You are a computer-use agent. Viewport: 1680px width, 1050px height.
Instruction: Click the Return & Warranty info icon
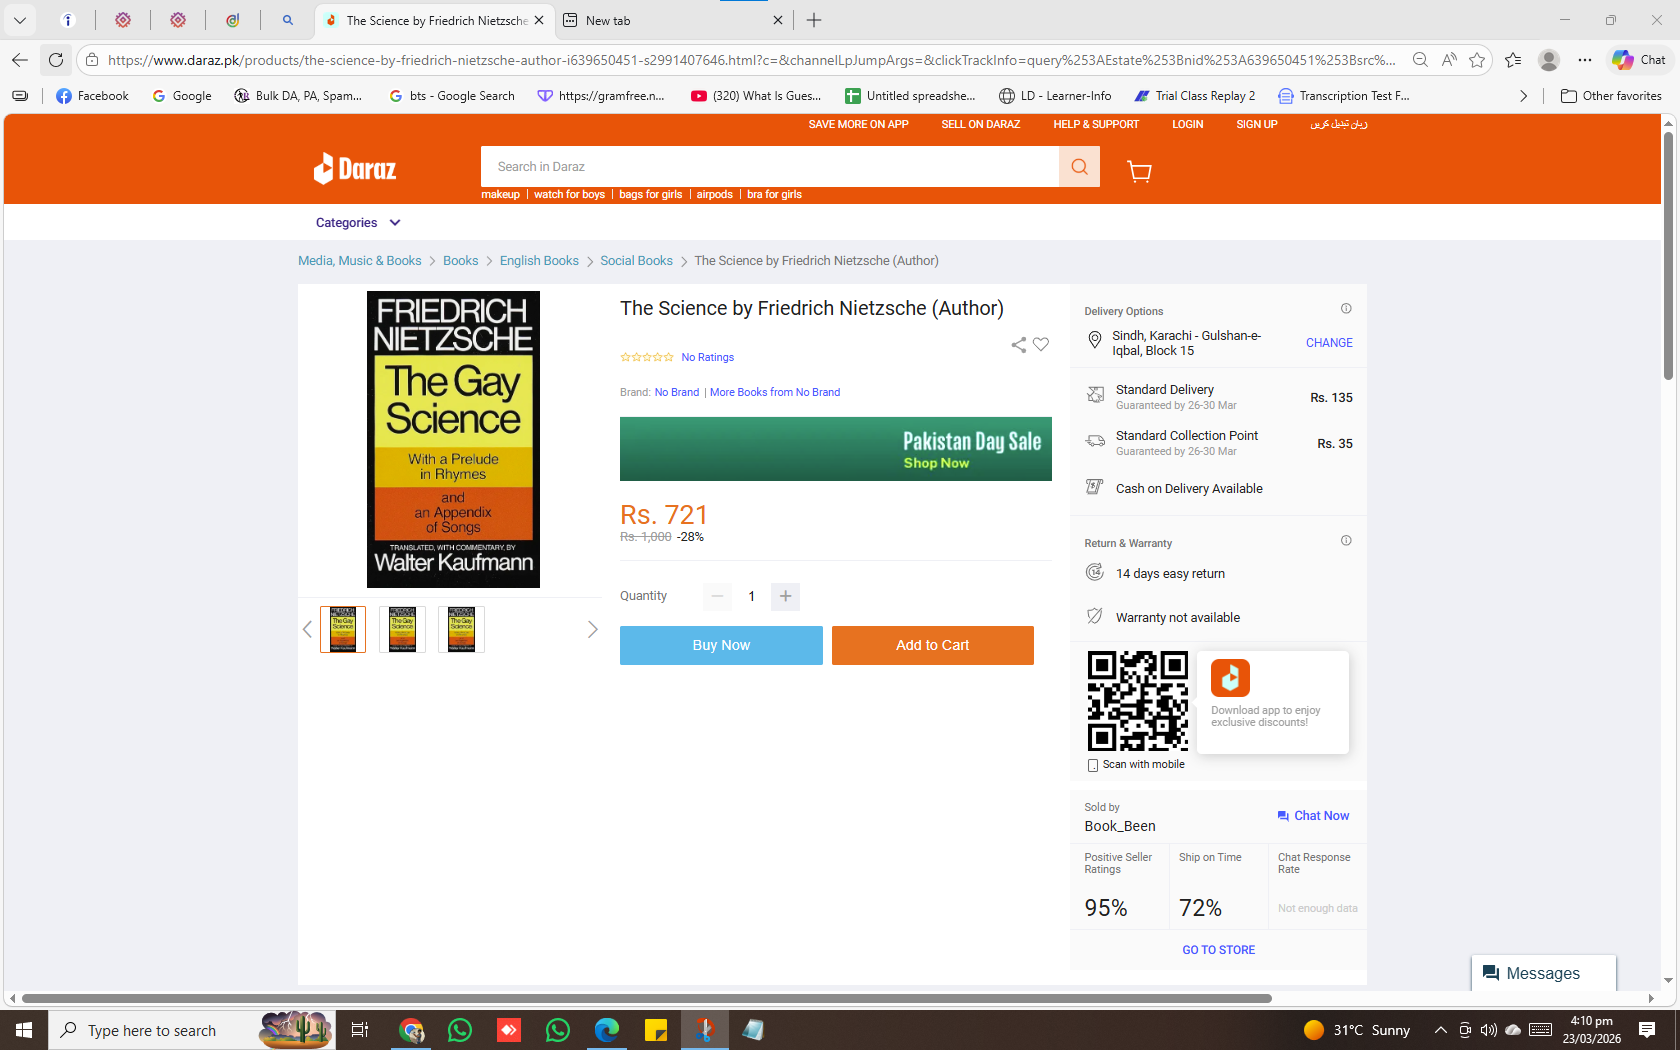(x=1346, y=541)
